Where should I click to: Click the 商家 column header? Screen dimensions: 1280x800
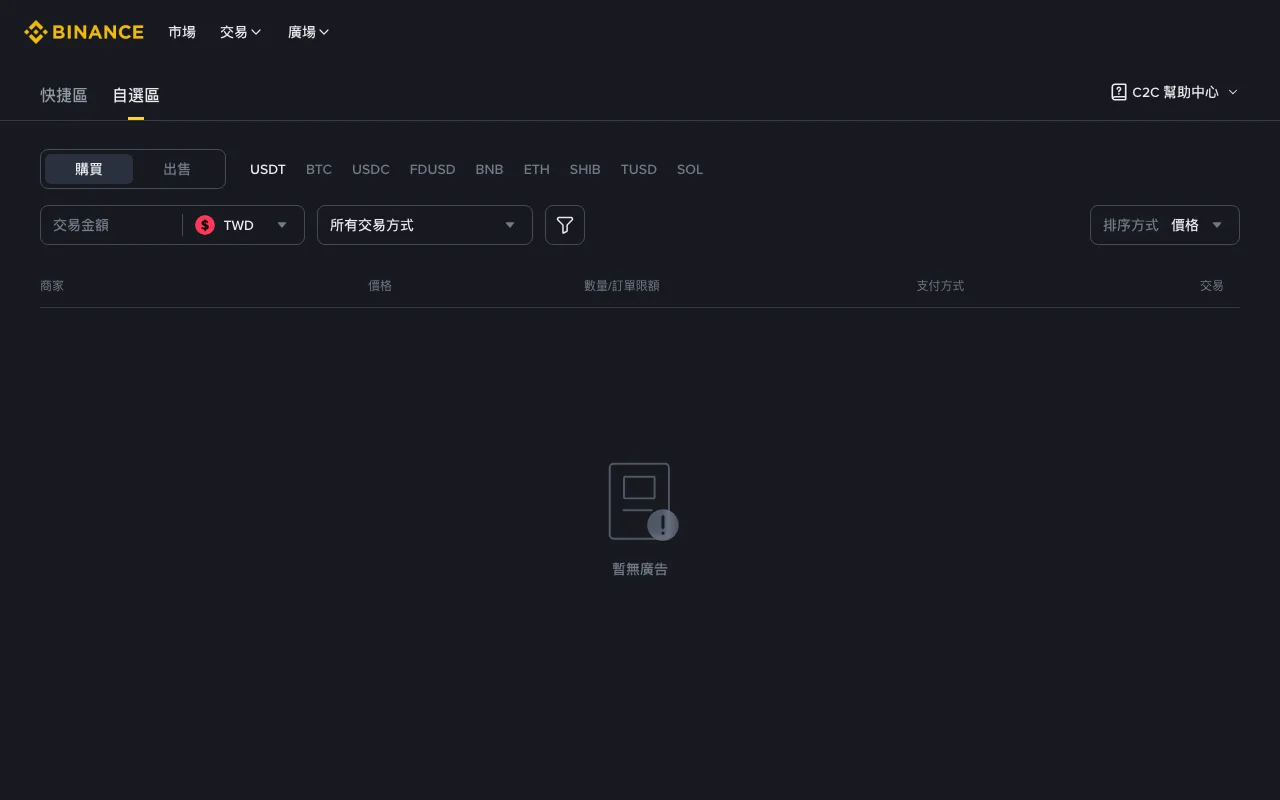pos(52,285)
